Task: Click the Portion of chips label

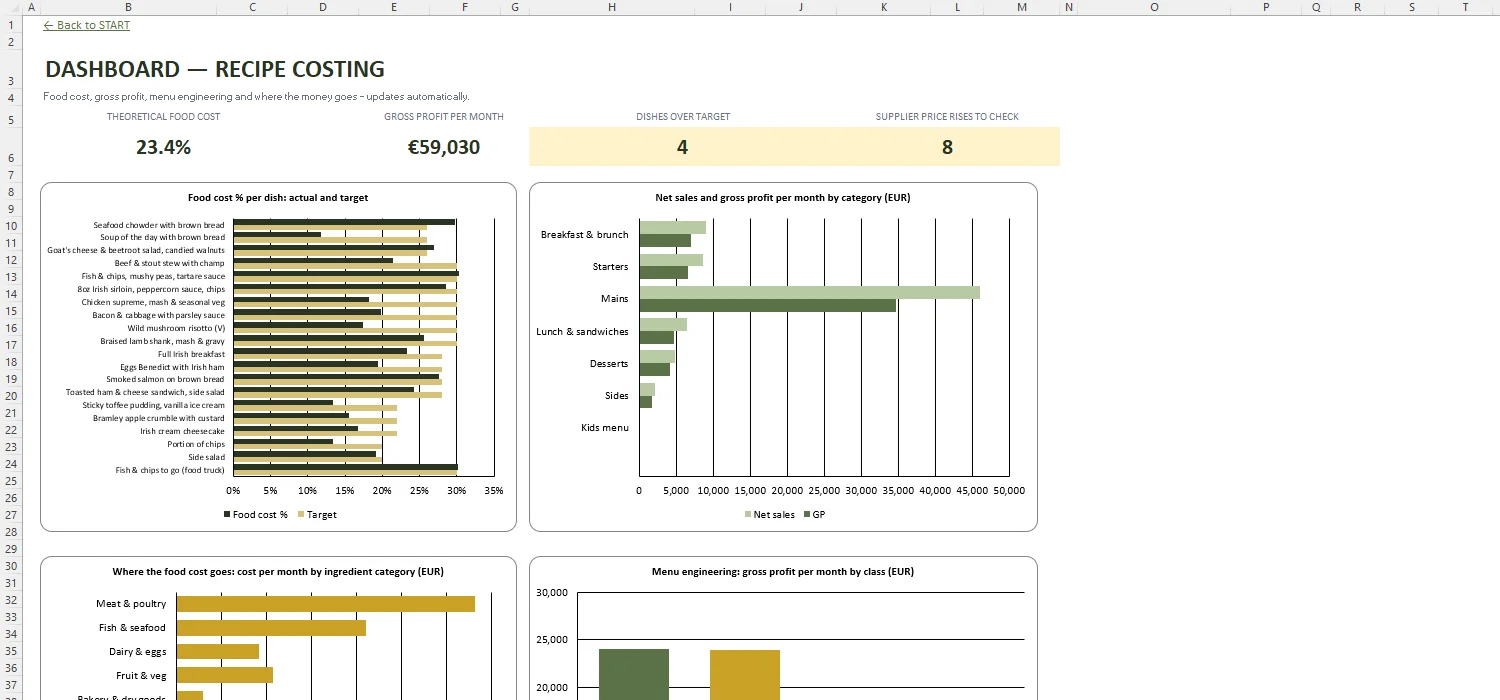Action: tap(196, 444)
